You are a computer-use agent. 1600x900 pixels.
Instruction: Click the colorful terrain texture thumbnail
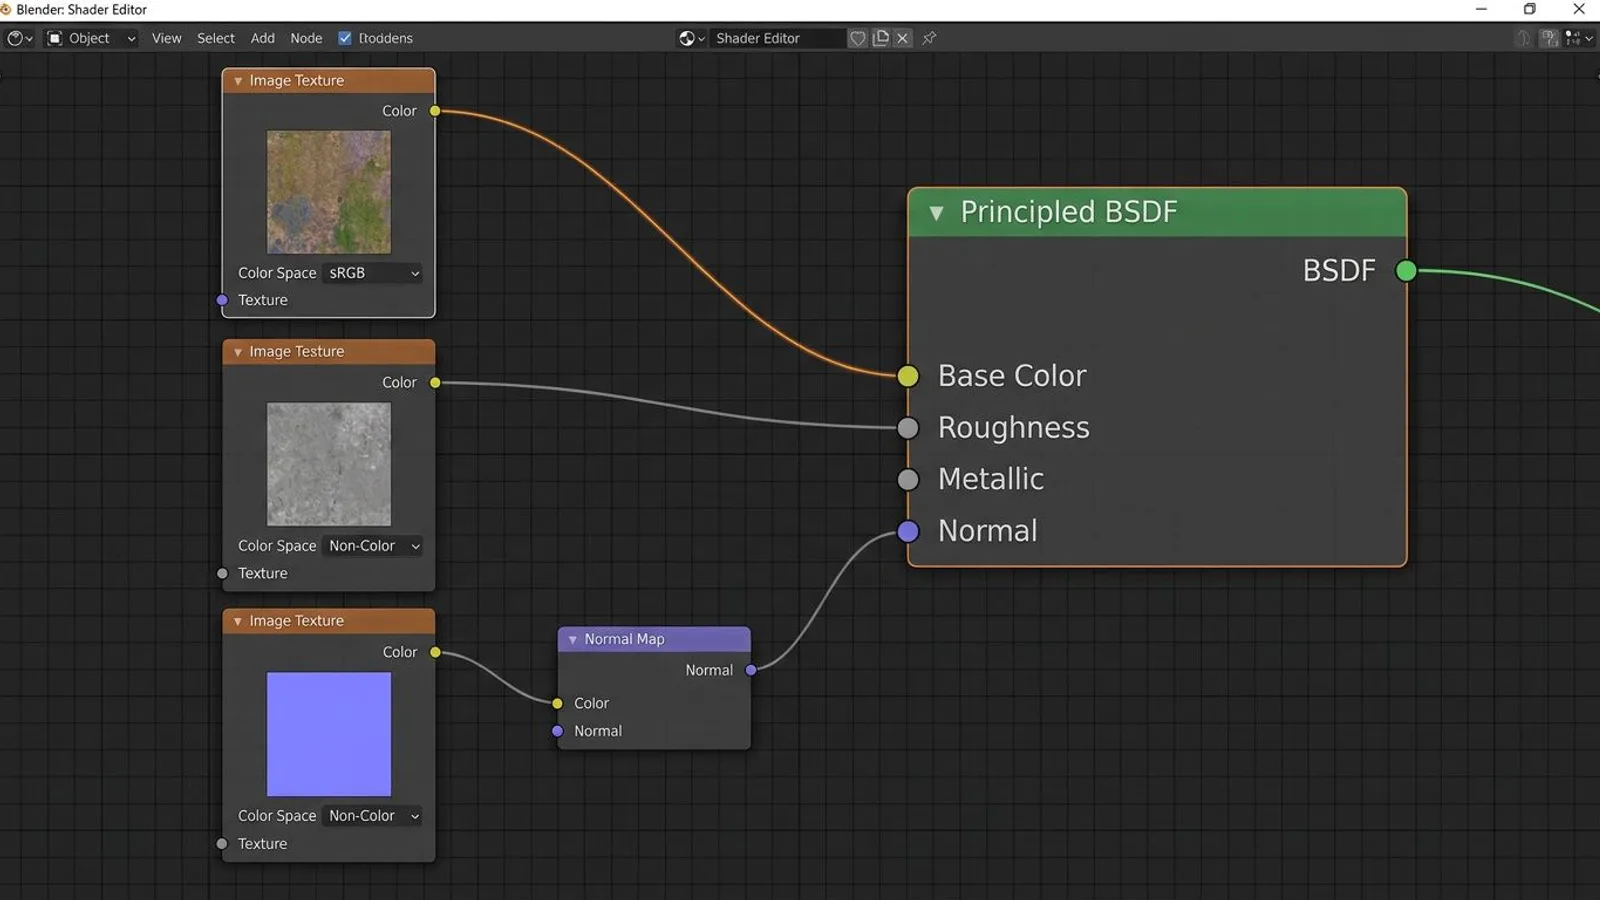329,192
